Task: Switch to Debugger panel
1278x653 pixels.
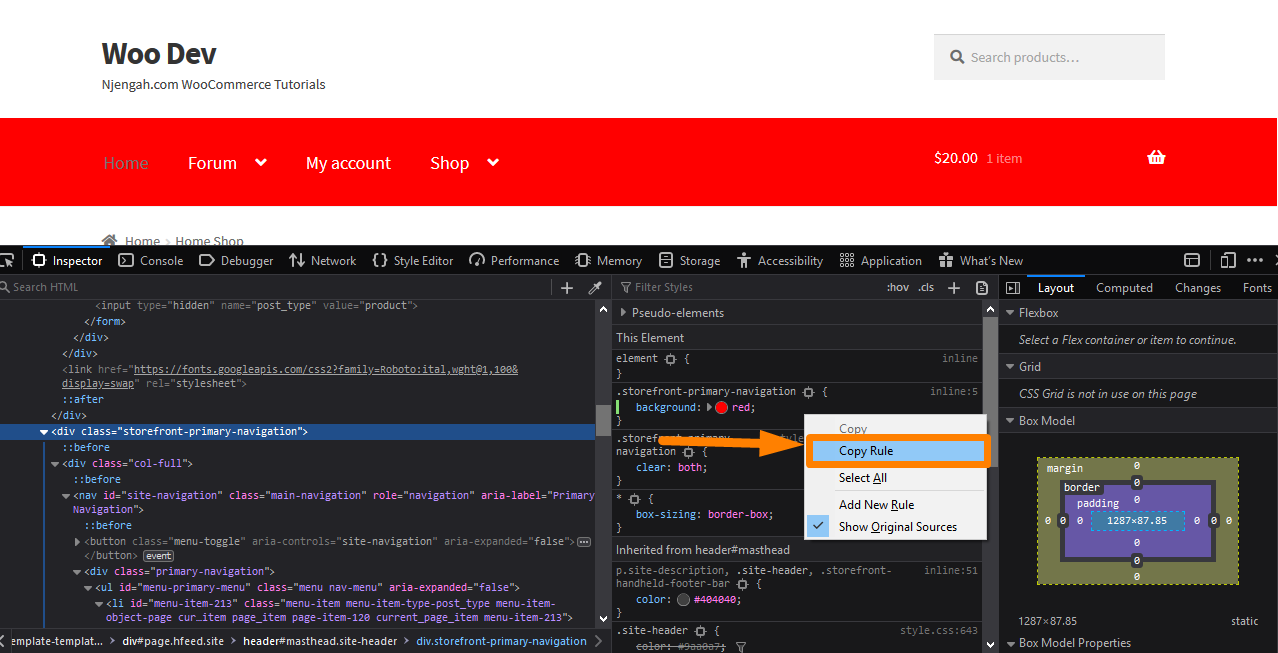Action: pos(236,261)
